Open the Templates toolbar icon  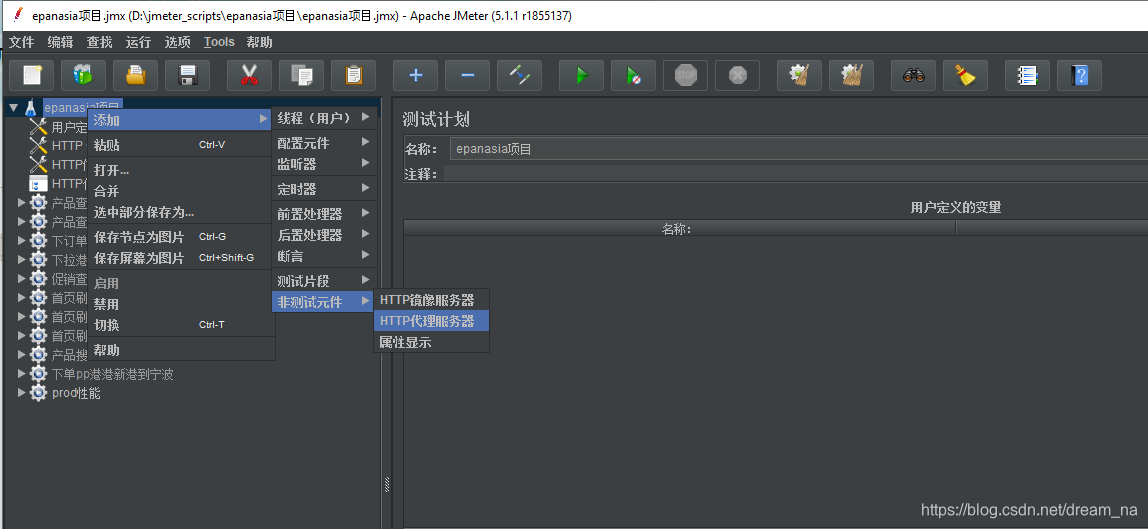coord(83,75)
